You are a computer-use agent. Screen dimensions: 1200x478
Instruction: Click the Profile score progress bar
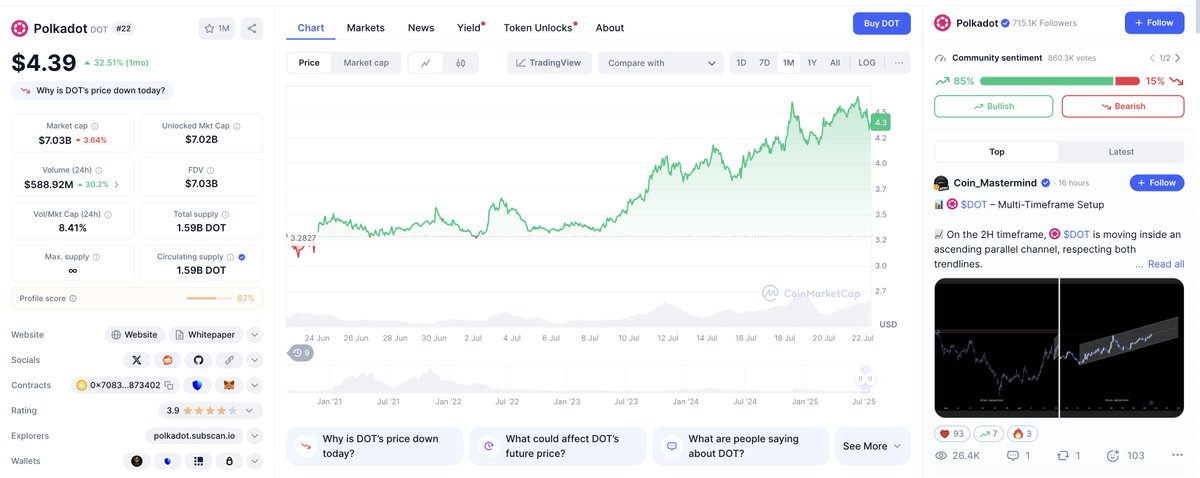(x=209, y=298)
